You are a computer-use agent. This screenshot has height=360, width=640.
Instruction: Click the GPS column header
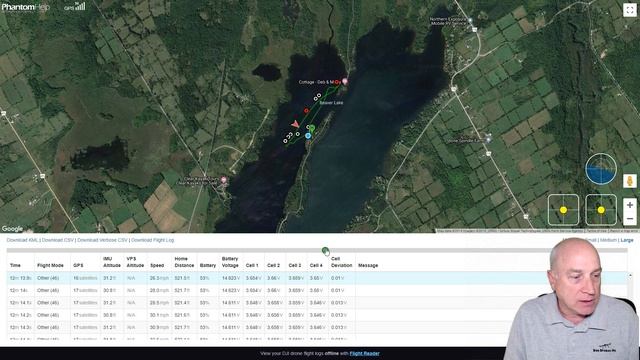click(78, 265)
